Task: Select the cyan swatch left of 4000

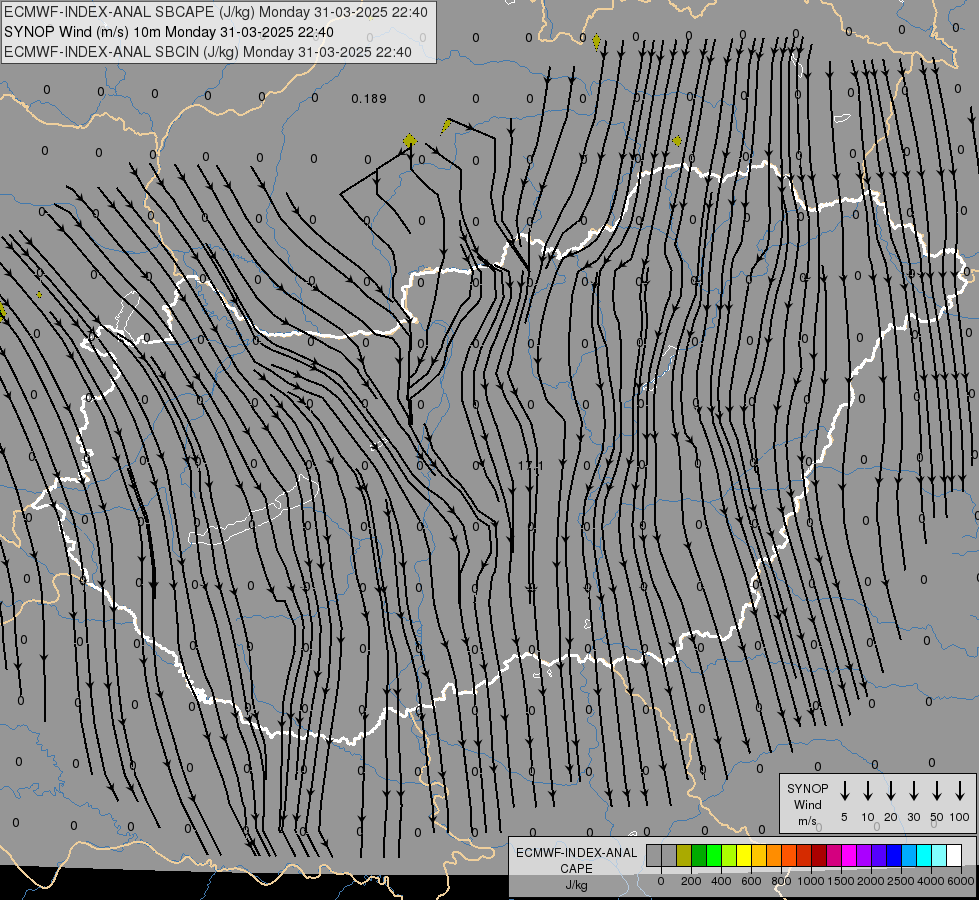Action: point(924,855)
